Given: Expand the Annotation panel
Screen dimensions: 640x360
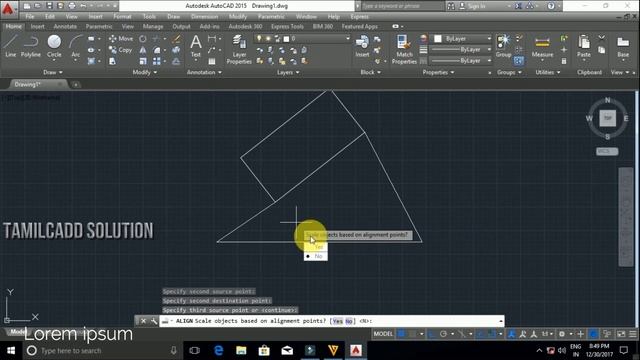Looking at the screenshot, I should (x=204, y=72).
